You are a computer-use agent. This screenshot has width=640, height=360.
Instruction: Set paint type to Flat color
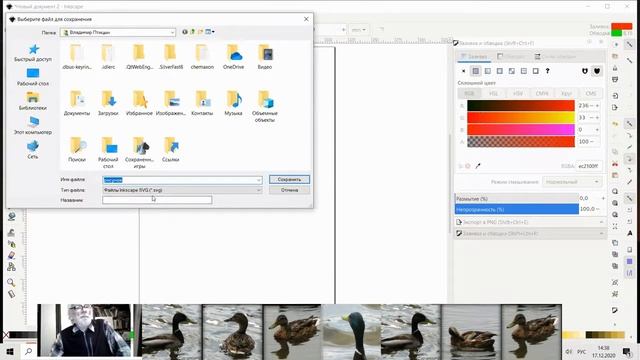[x=476, y=71]
